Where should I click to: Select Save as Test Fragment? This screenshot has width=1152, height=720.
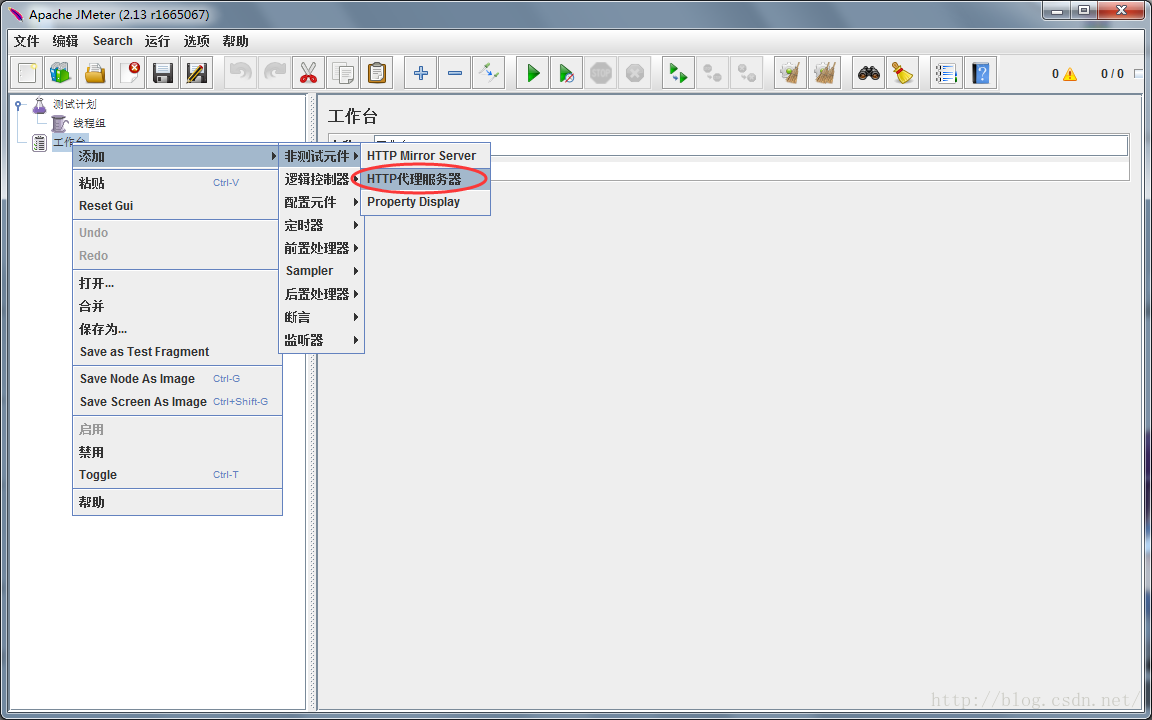177,352
